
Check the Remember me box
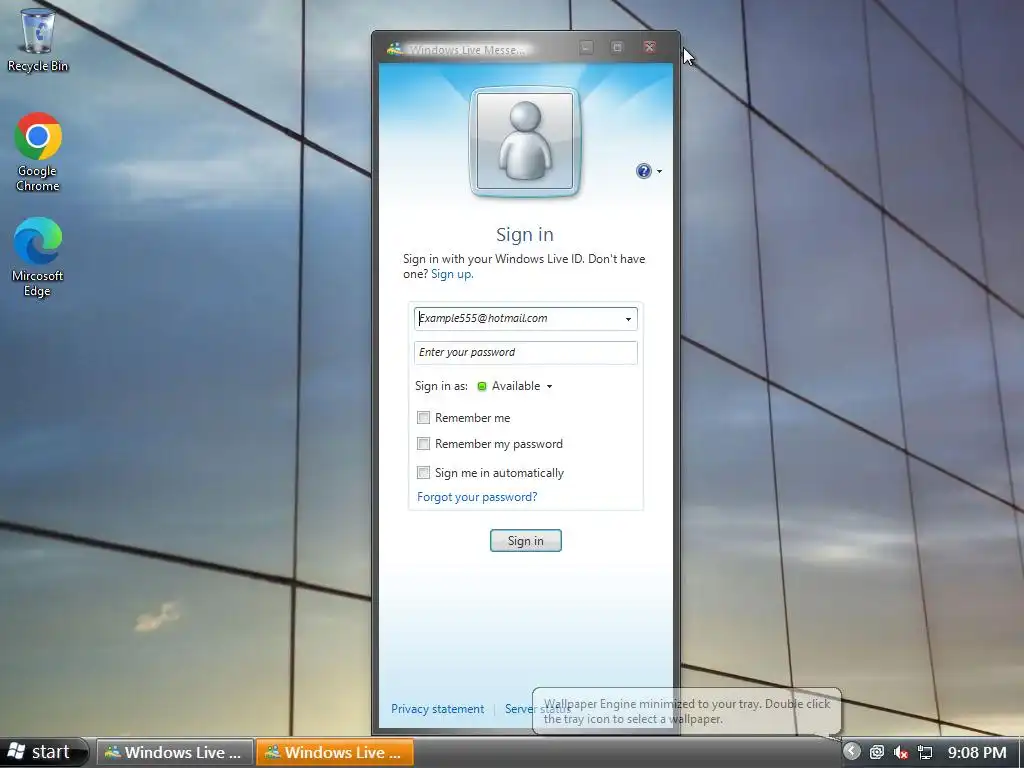click(x=423, y=417)
